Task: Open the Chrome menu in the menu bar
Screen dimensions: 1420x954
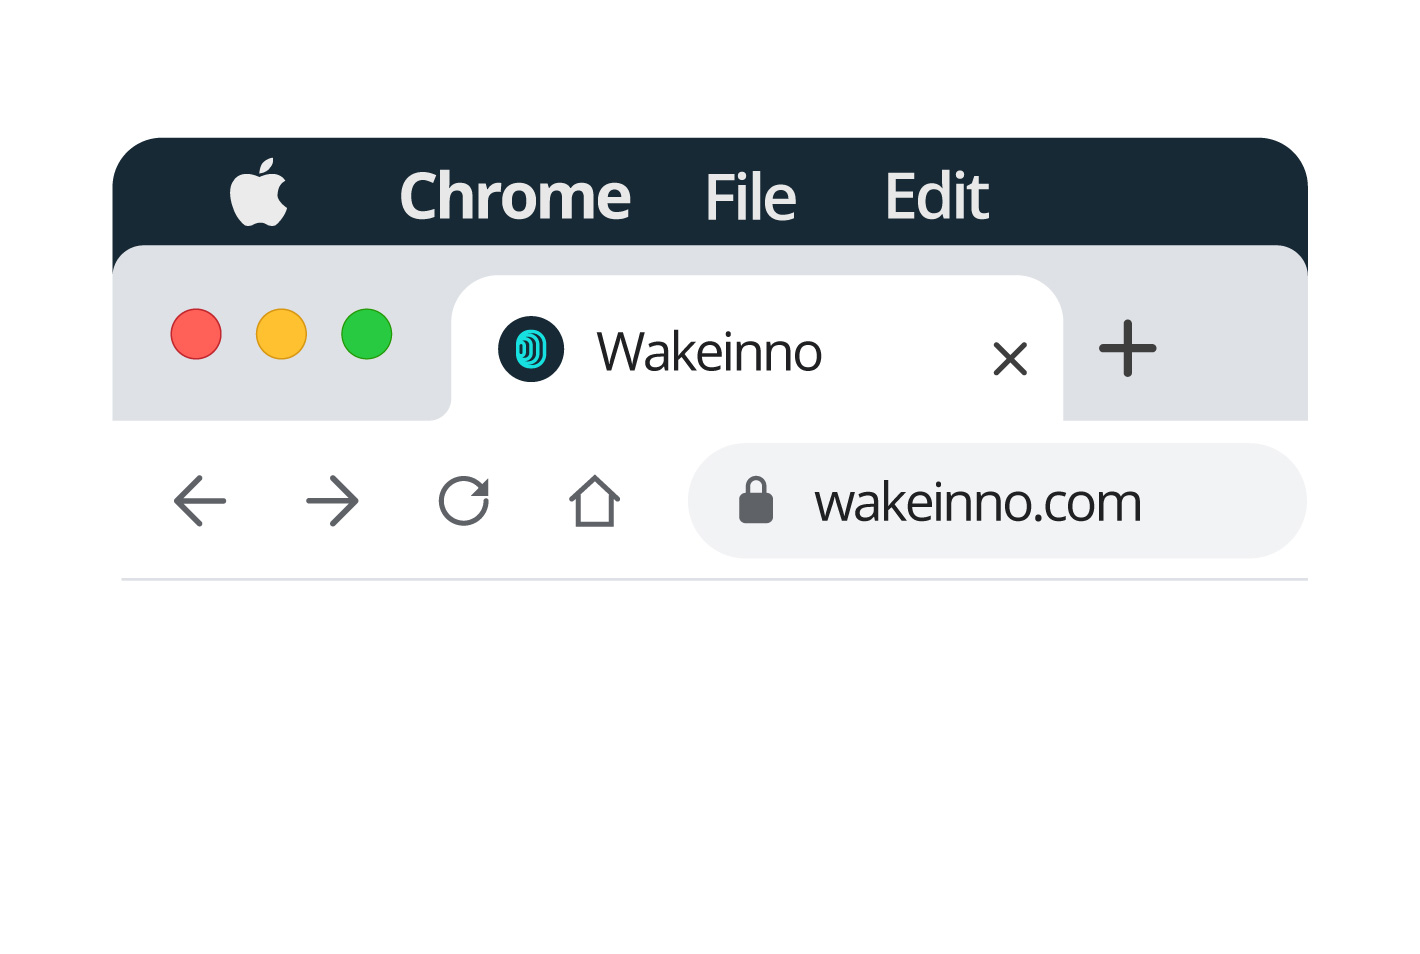Action: tap(515, 196)
